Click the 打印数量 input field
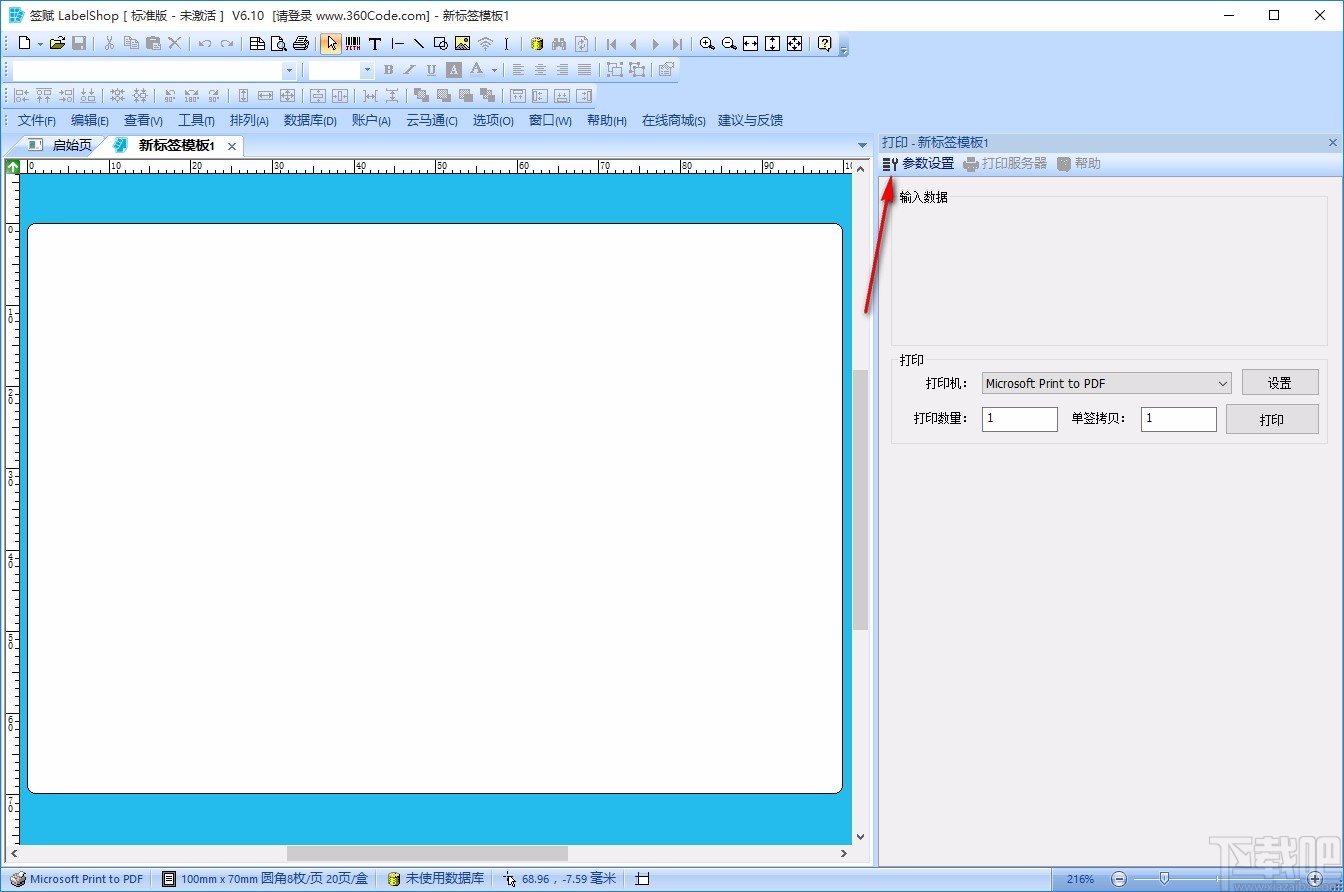The width and height of the screenshot is (1344, 892). pyautogui.click(x=1020, y=419)
